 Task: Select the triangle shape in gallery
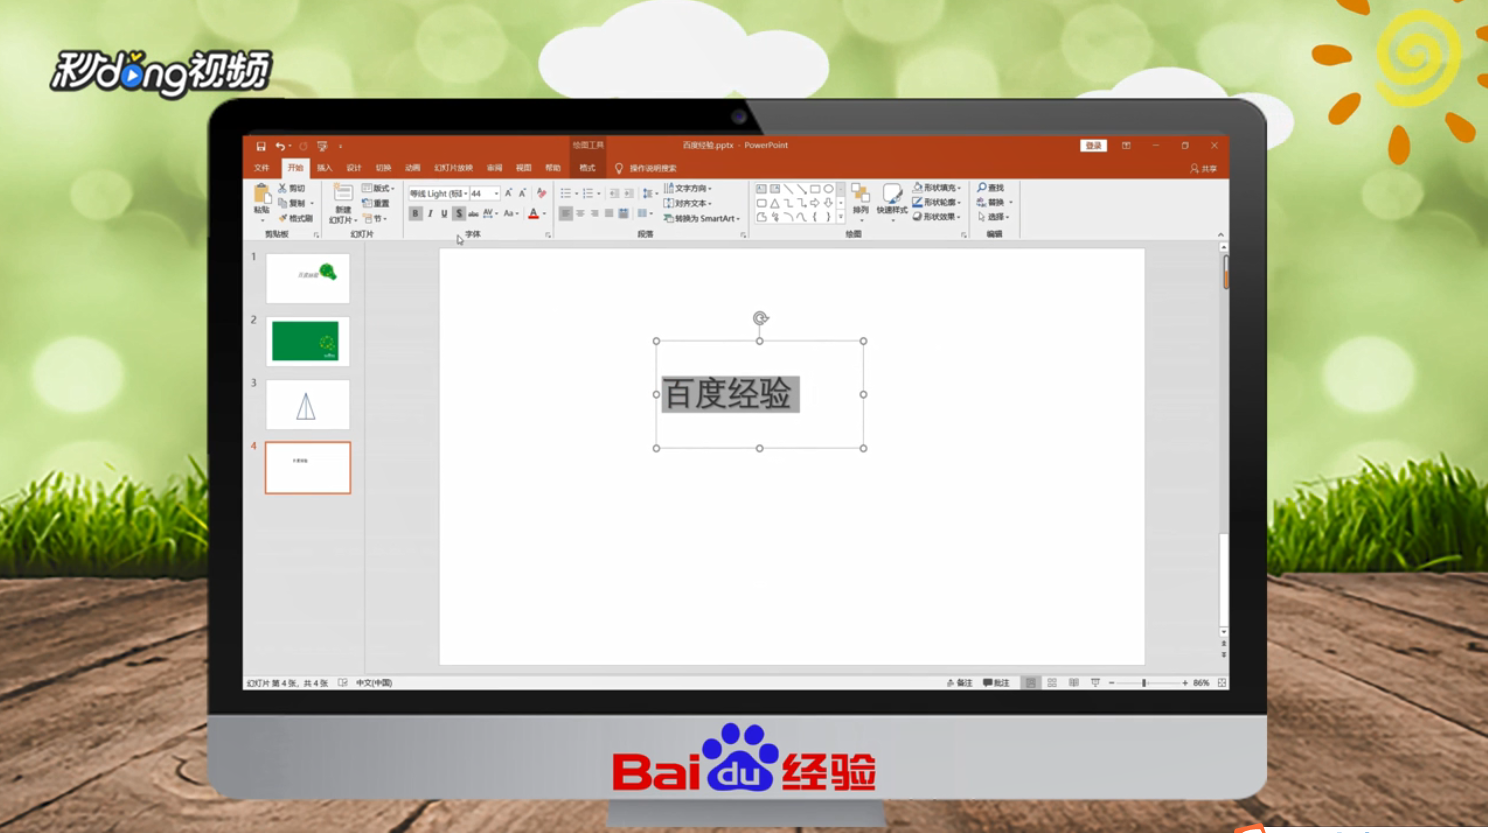[x=775, y=203]
